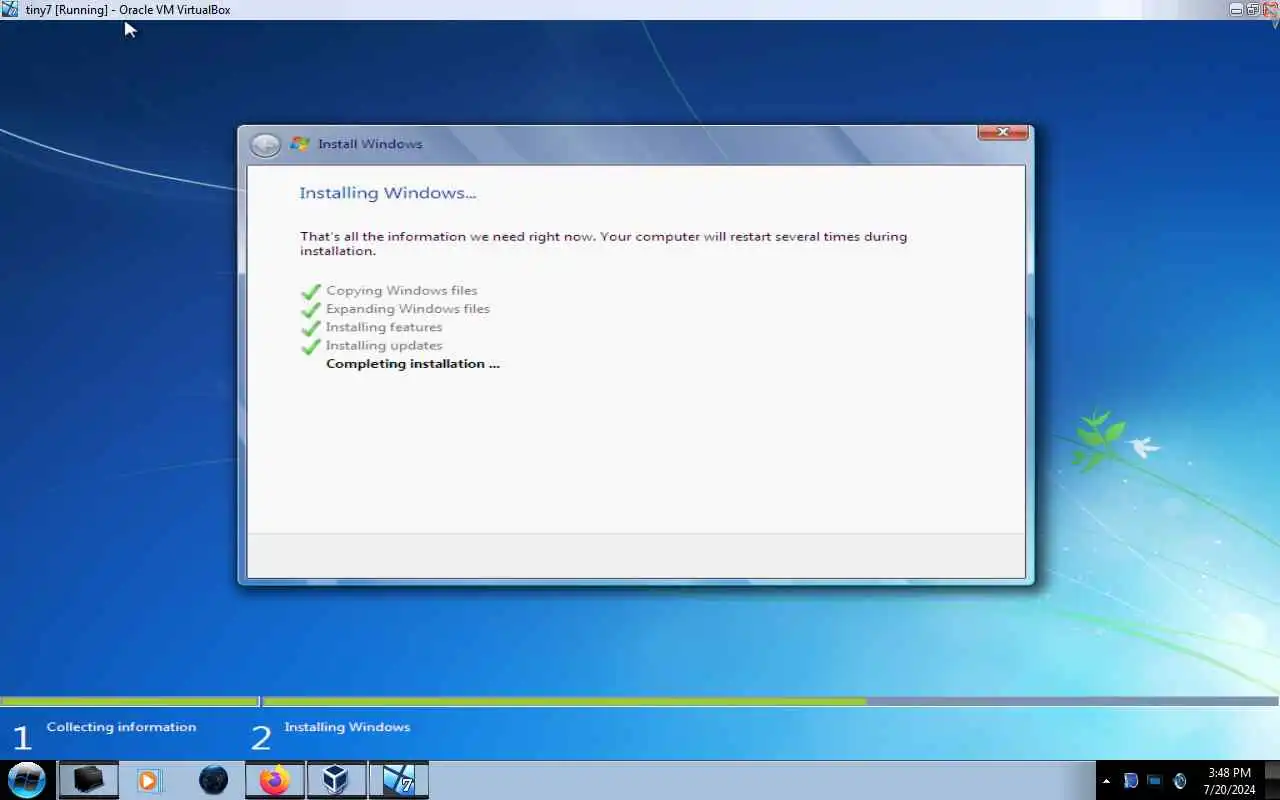Click 'Installing updates' text

[x=384, y=345]
